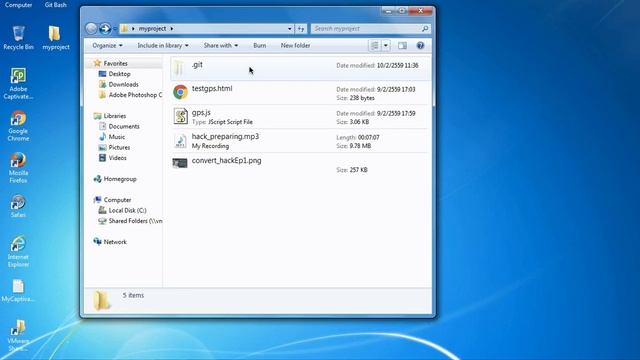Open the Adobe Photoshop favorite link

(x=135, y=95)
